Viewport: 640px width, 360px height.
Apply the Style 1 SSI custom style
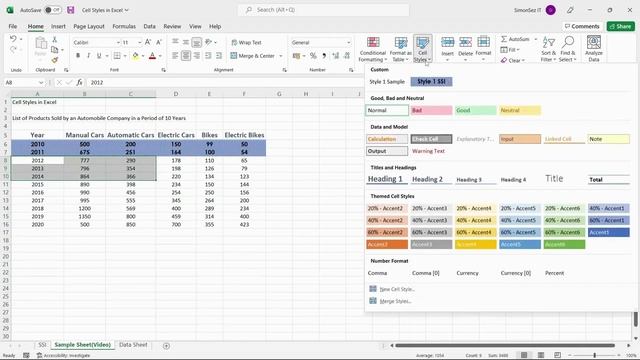(x=431, y=82)
